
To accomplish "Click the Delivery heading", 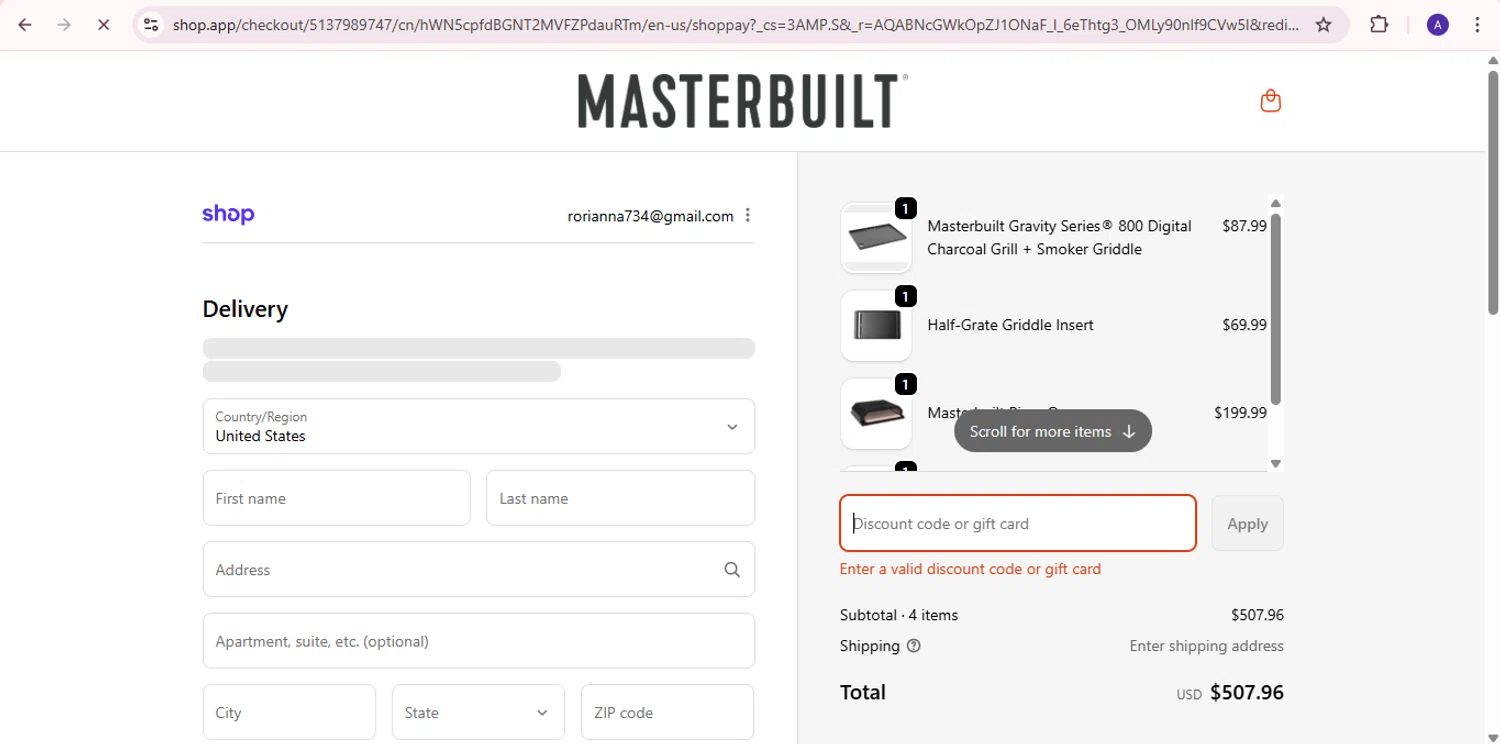I will pyautogui.click(x=245, y=309).
